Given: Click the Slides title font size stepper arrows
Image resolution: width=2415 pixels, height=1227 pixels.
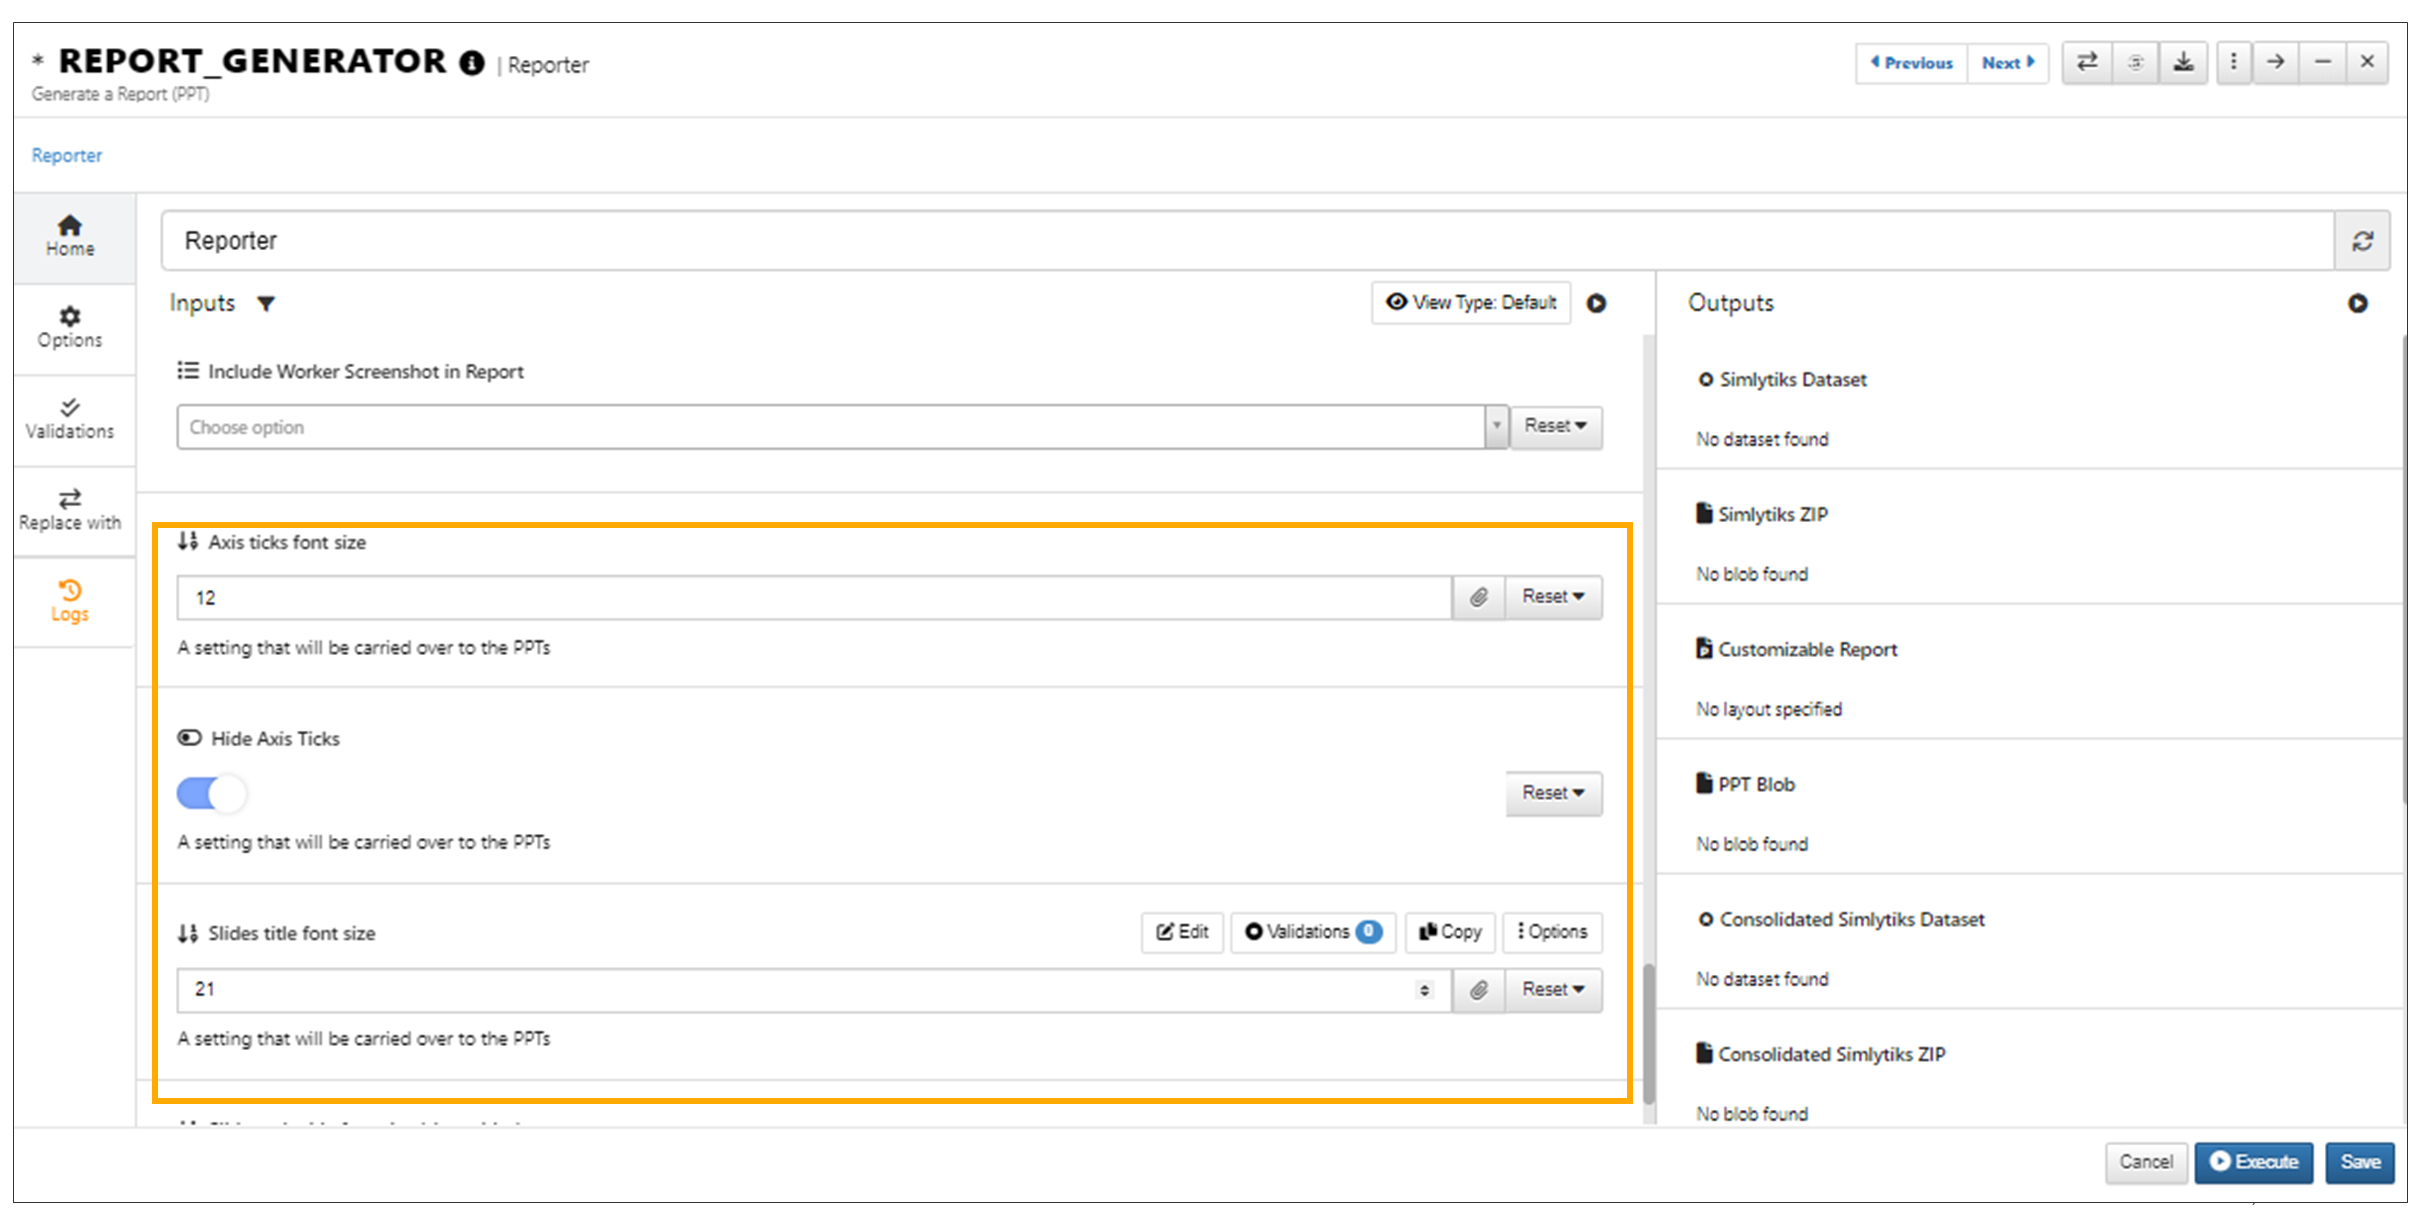Looking at the screenshot, I should tap(1424, 990).
